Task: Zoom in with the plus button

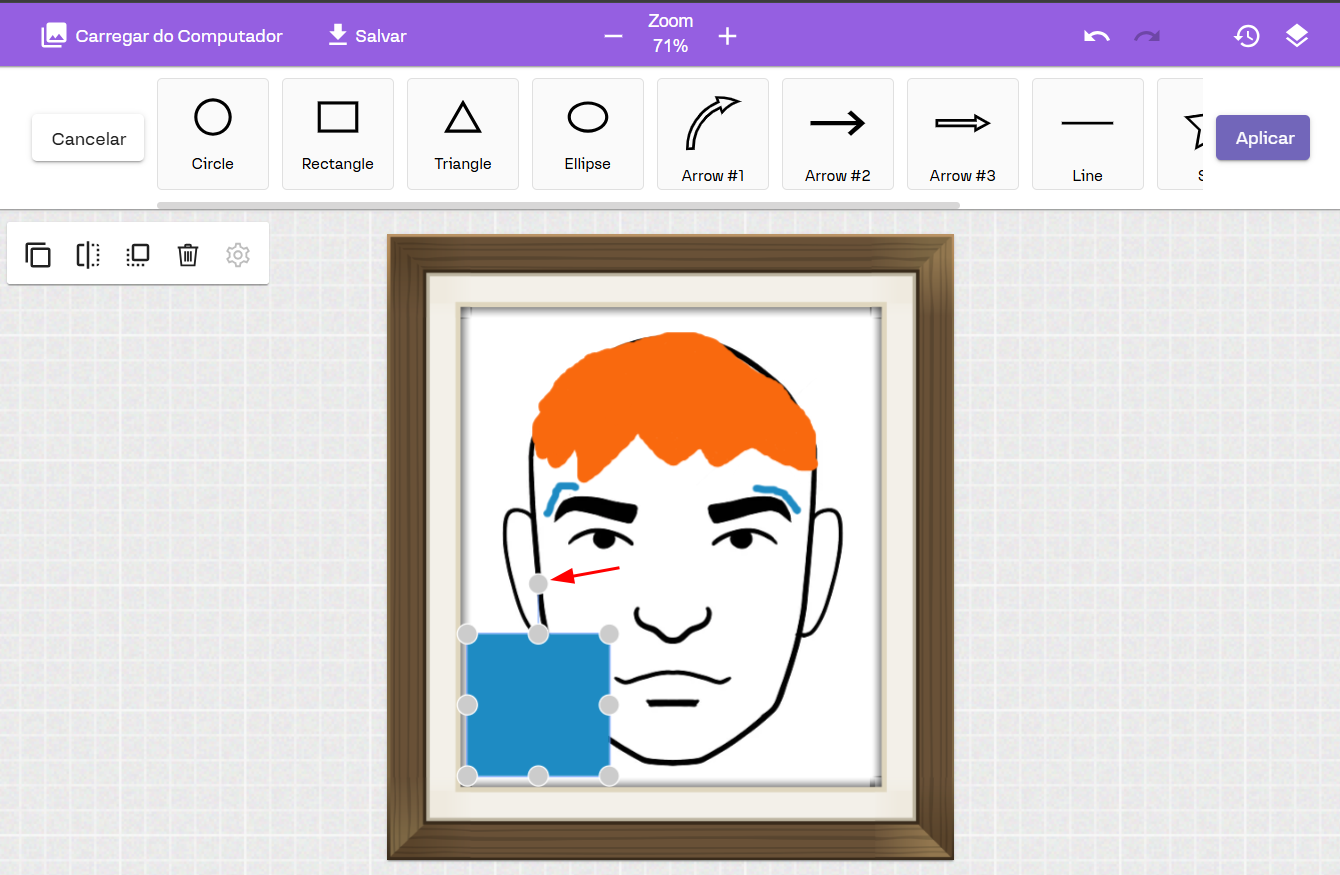Action: tap(727, 37)
